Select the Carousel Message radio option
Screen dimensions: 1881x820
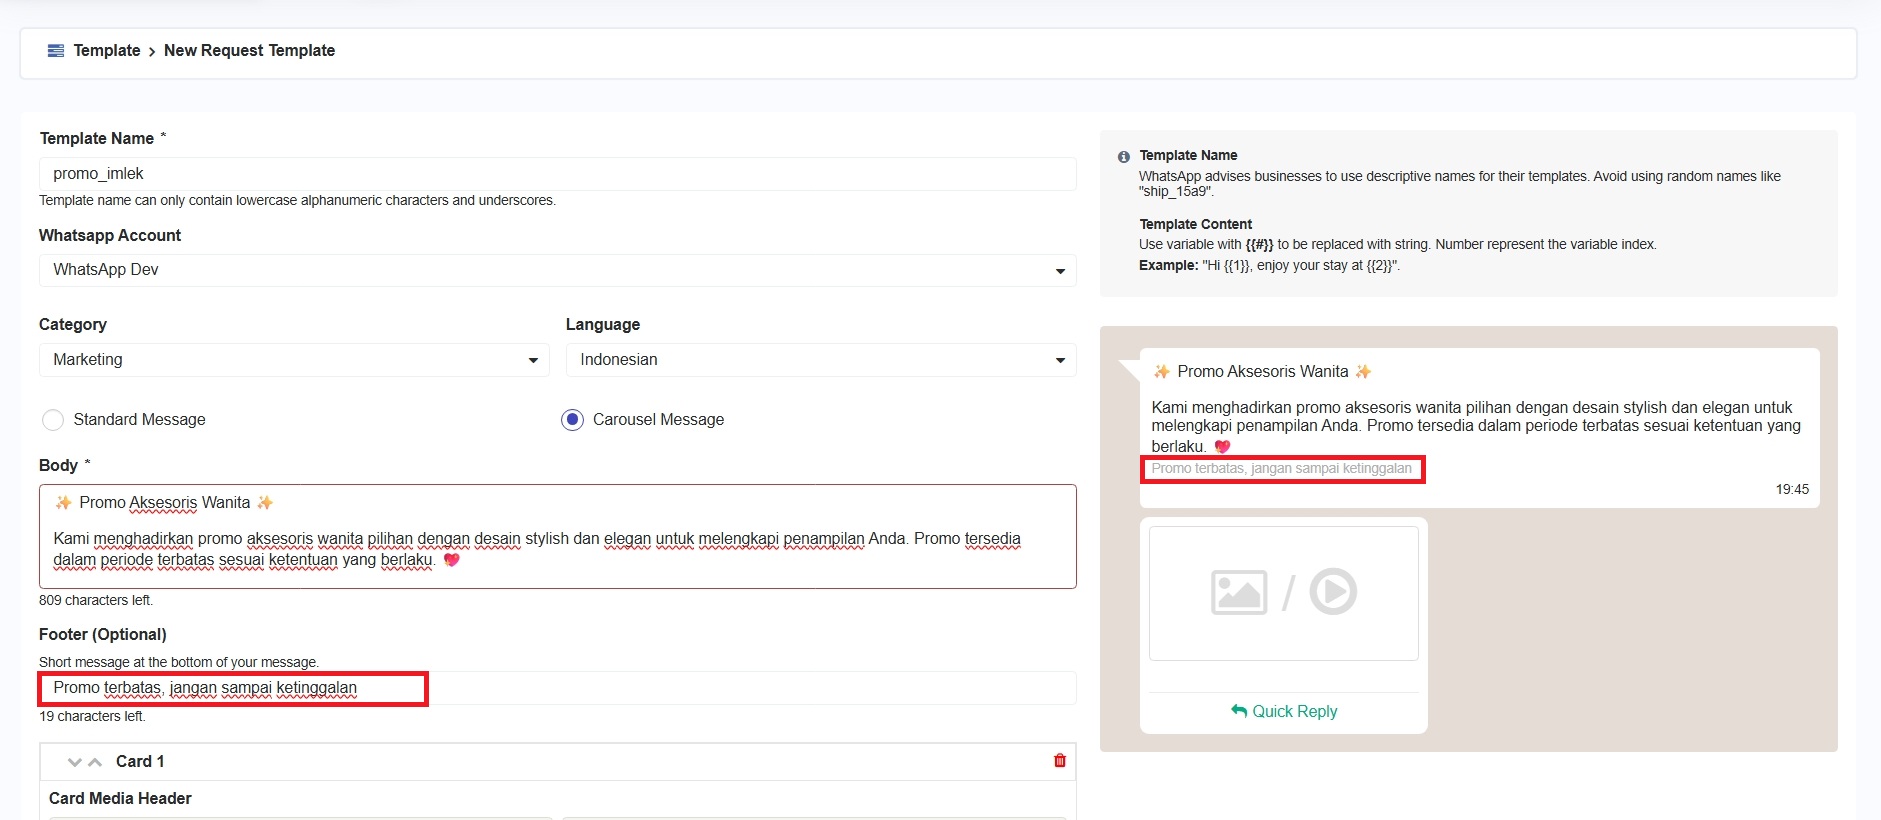(x=572, y=420)
